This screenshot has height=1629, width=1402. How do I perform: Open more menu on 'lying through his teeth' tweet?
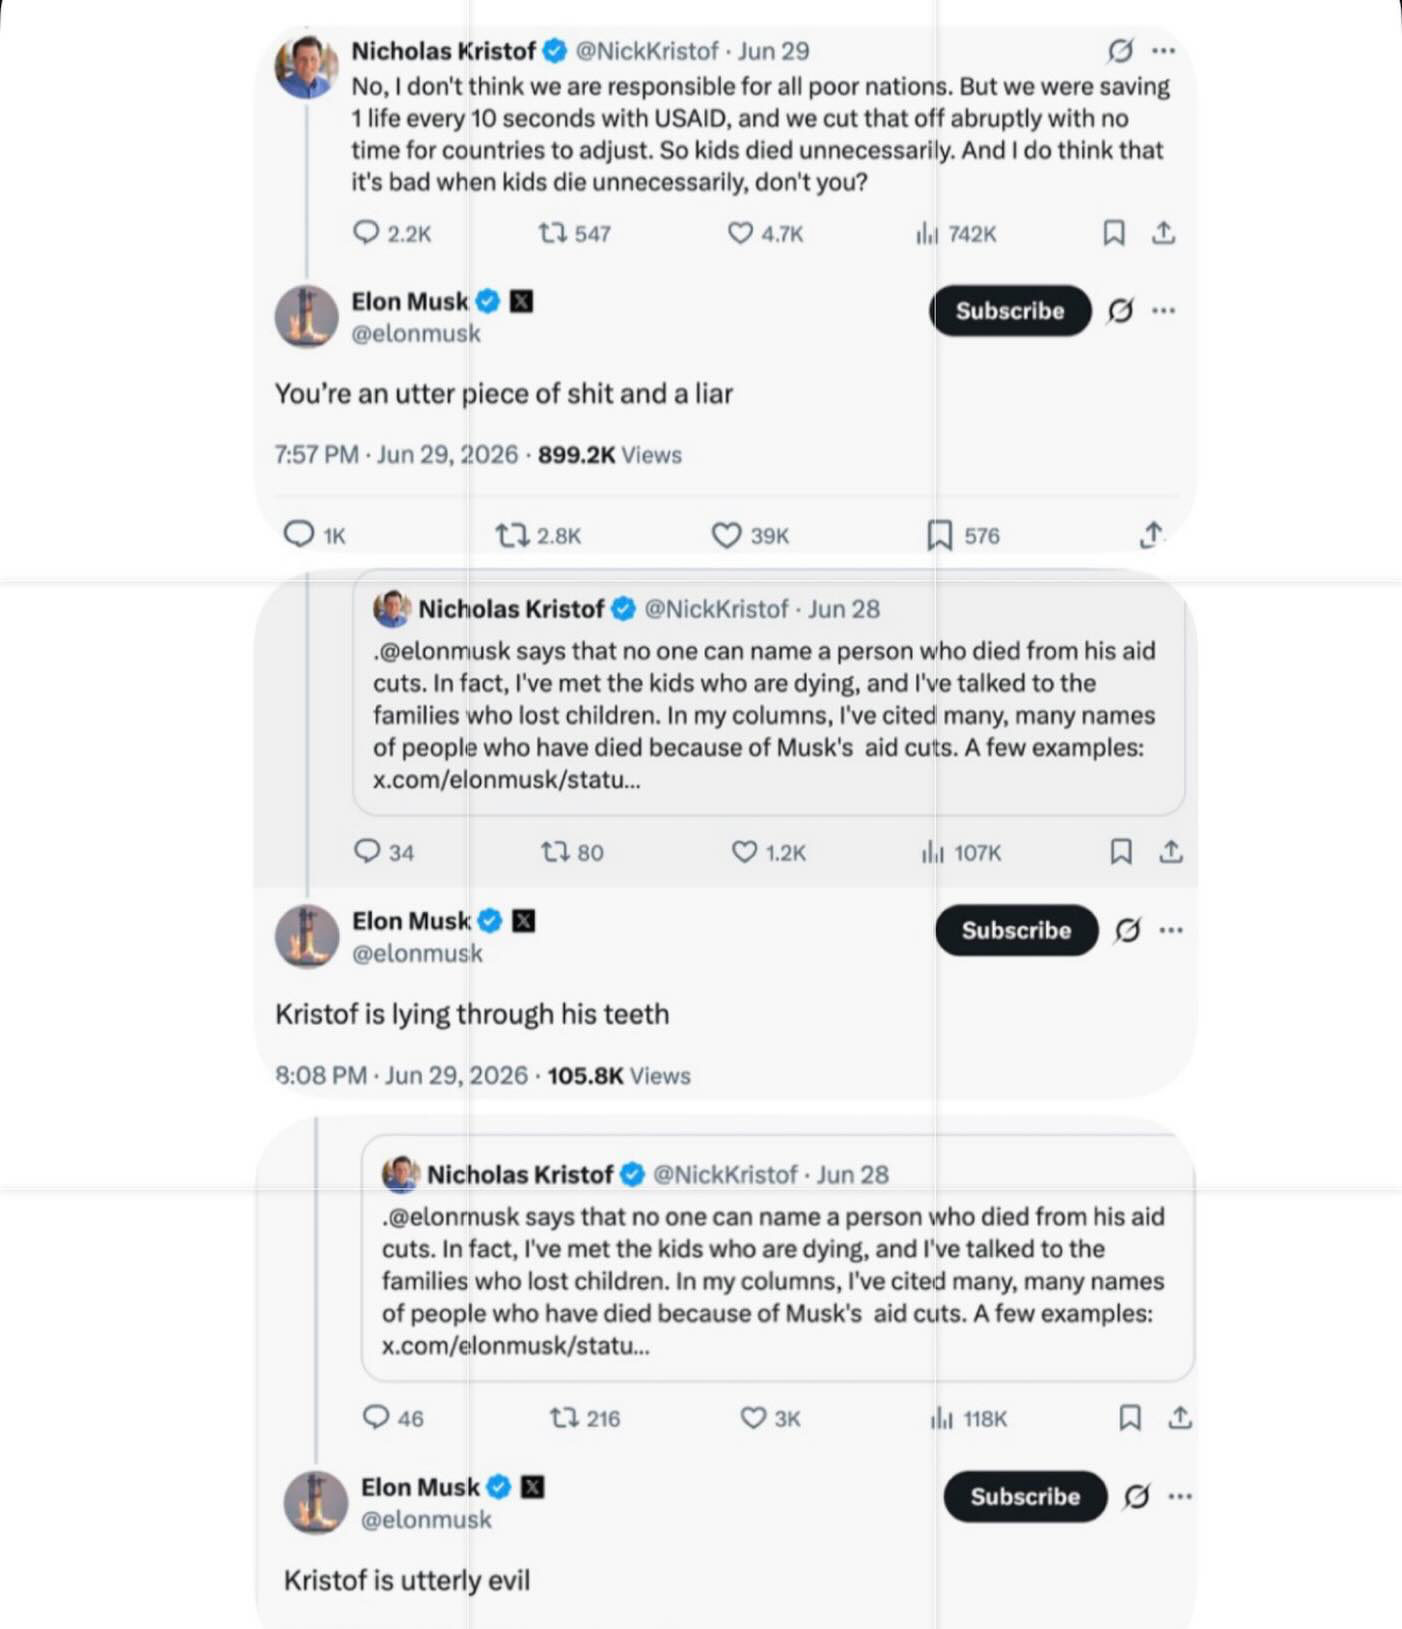point(1171,930)
